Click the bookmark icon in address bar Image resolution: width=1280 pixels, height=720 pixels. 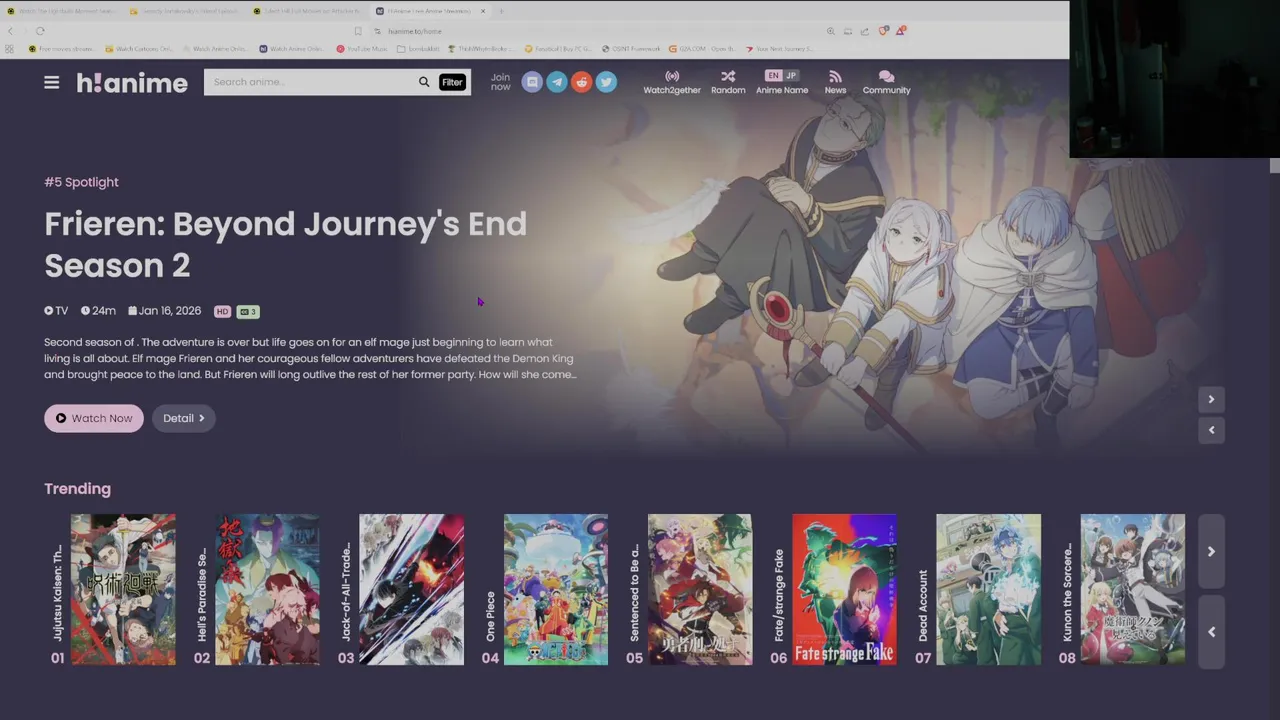[x=358, y=31]
